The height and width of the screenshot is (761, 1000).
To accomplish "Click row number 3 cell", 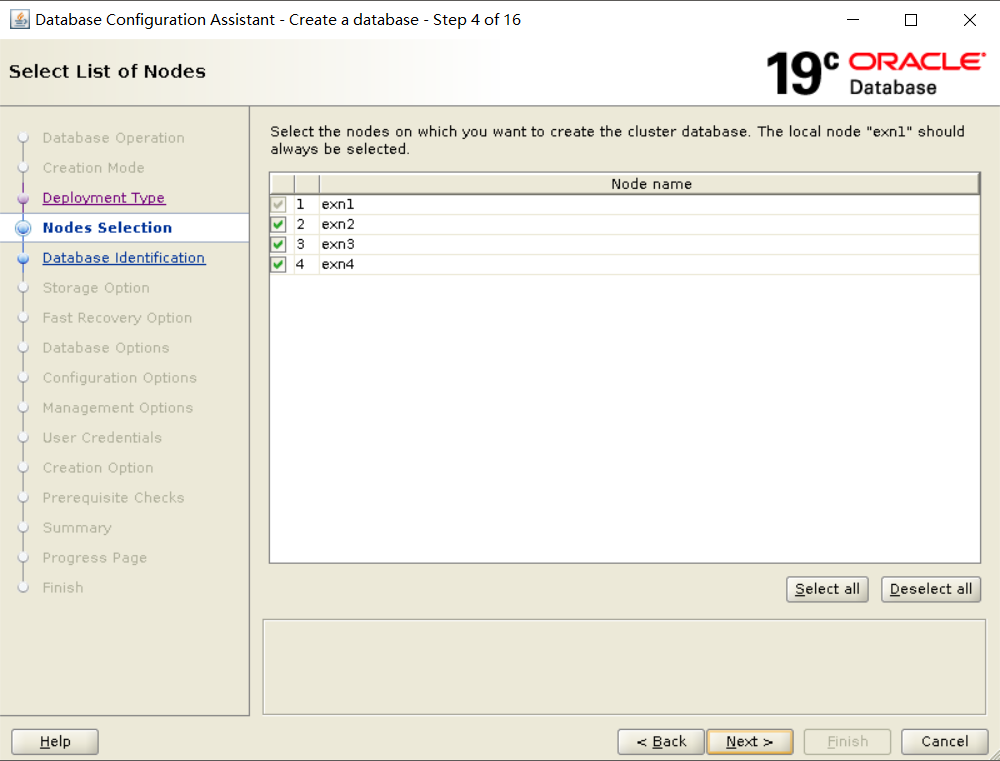I will [307, 244].
